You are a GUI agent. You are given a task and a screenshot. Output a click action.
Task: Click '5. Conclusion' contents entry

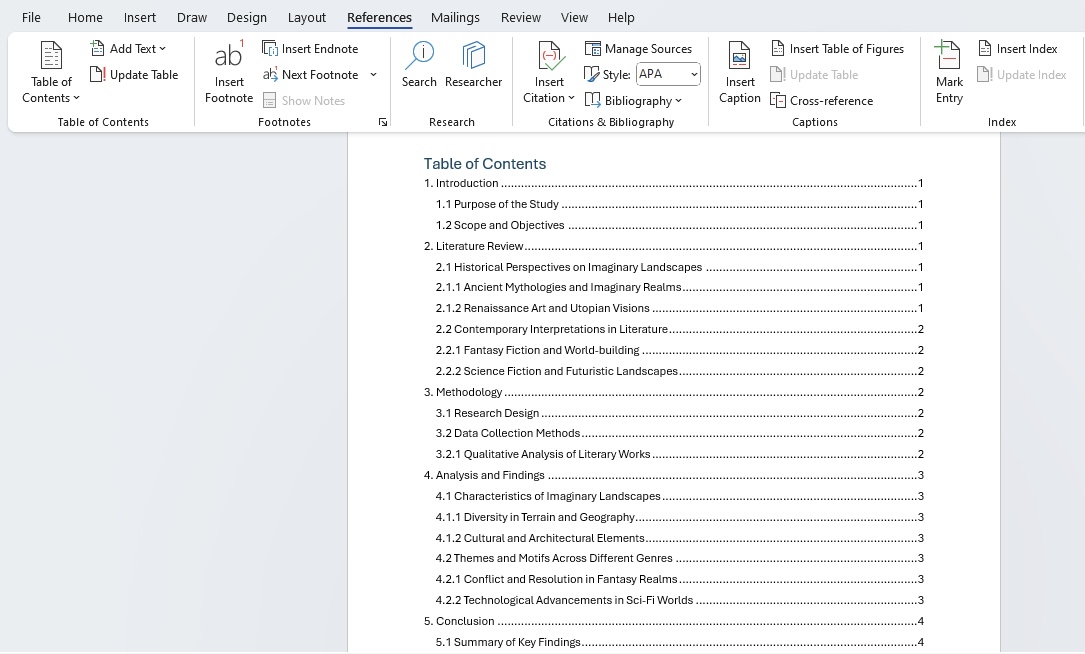(673, 621)
